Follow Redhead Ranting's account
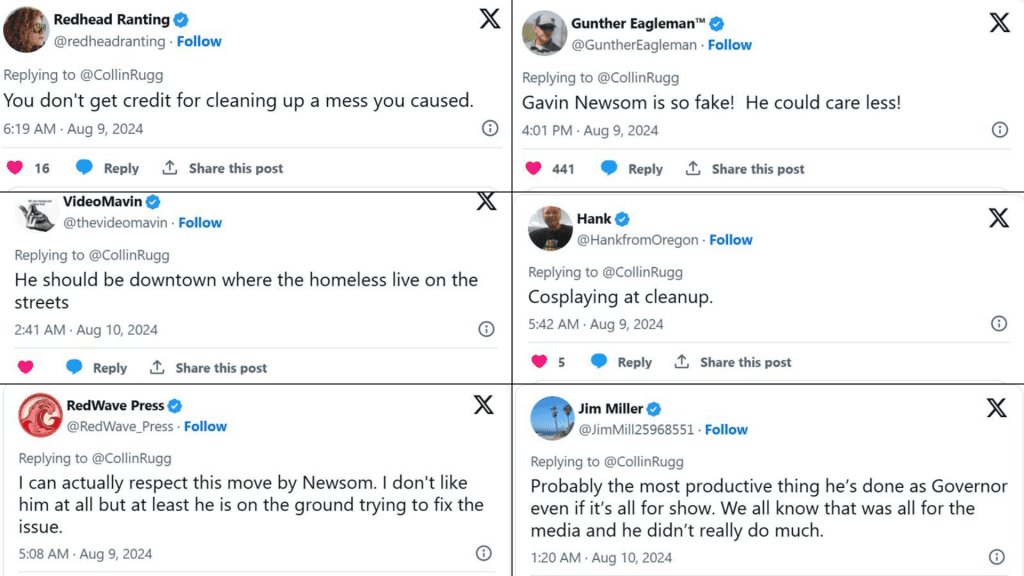The image size is (1024, 576). (x=199, y=41)
